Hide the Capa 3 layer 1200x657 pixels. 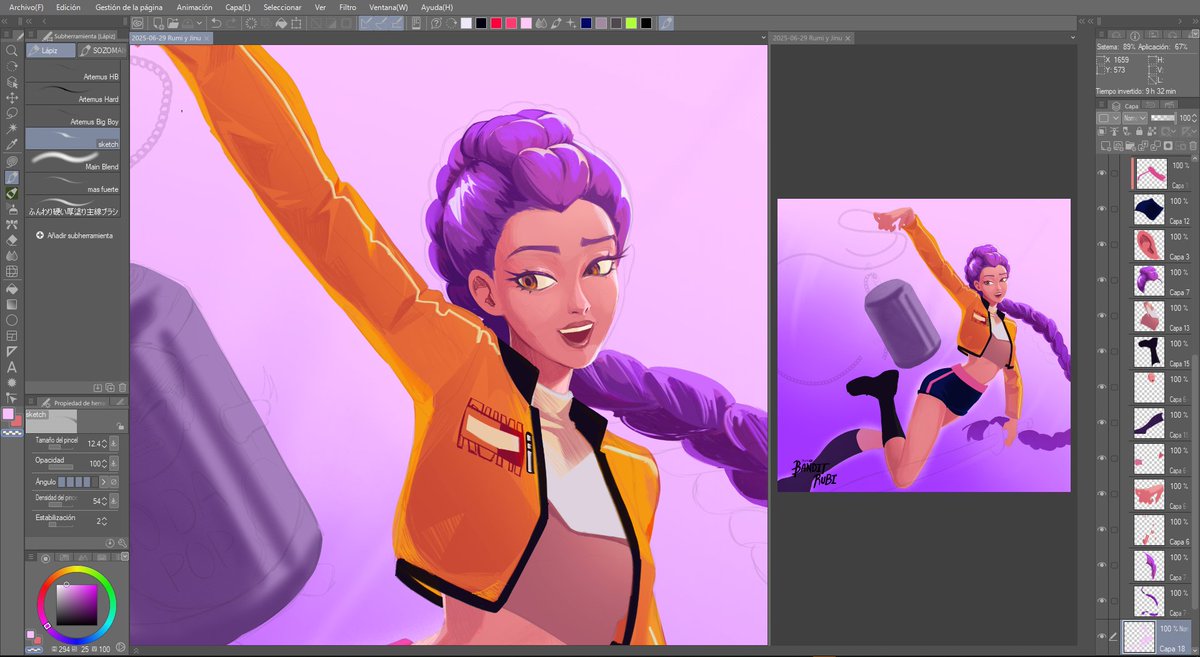[x=1103, y=244]
